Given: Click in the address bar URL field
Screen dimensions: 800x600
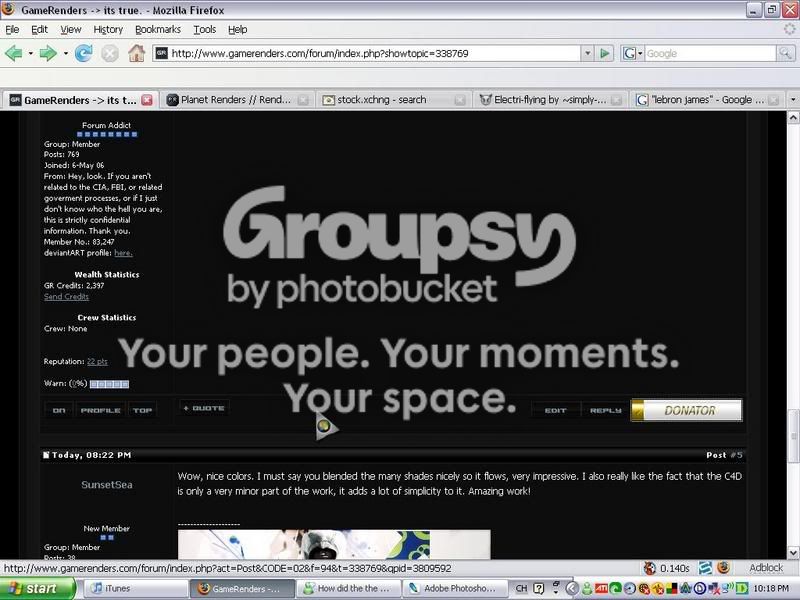Looking at the screenshot, I should click(x=366, y=53).
